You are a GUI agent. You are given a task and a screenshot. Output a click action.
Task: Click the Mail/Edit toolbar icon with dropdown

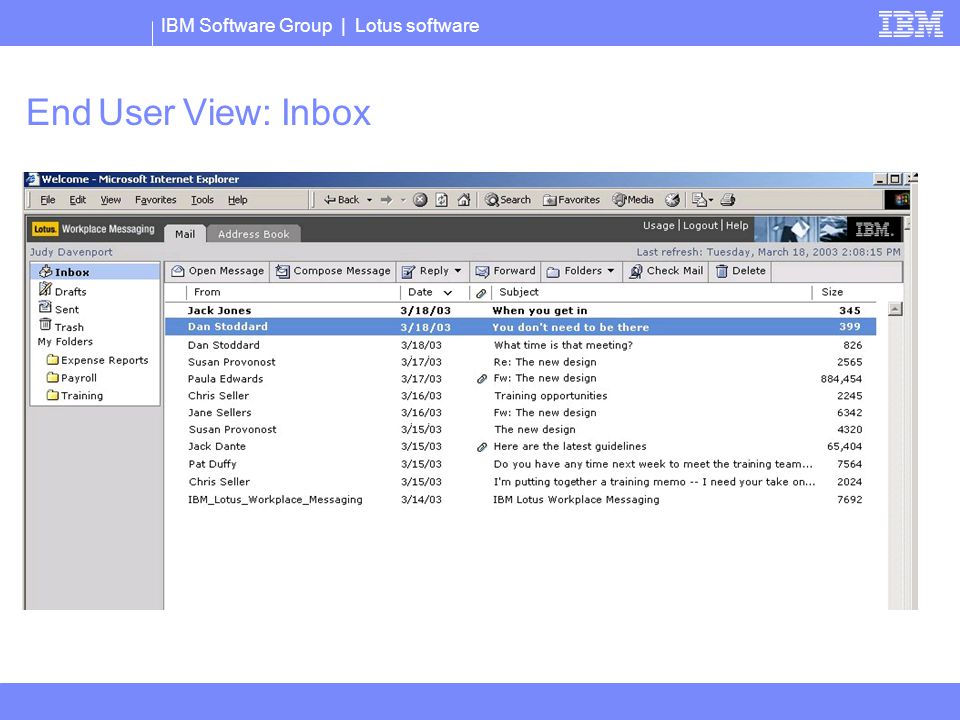[x=702, y=200]
